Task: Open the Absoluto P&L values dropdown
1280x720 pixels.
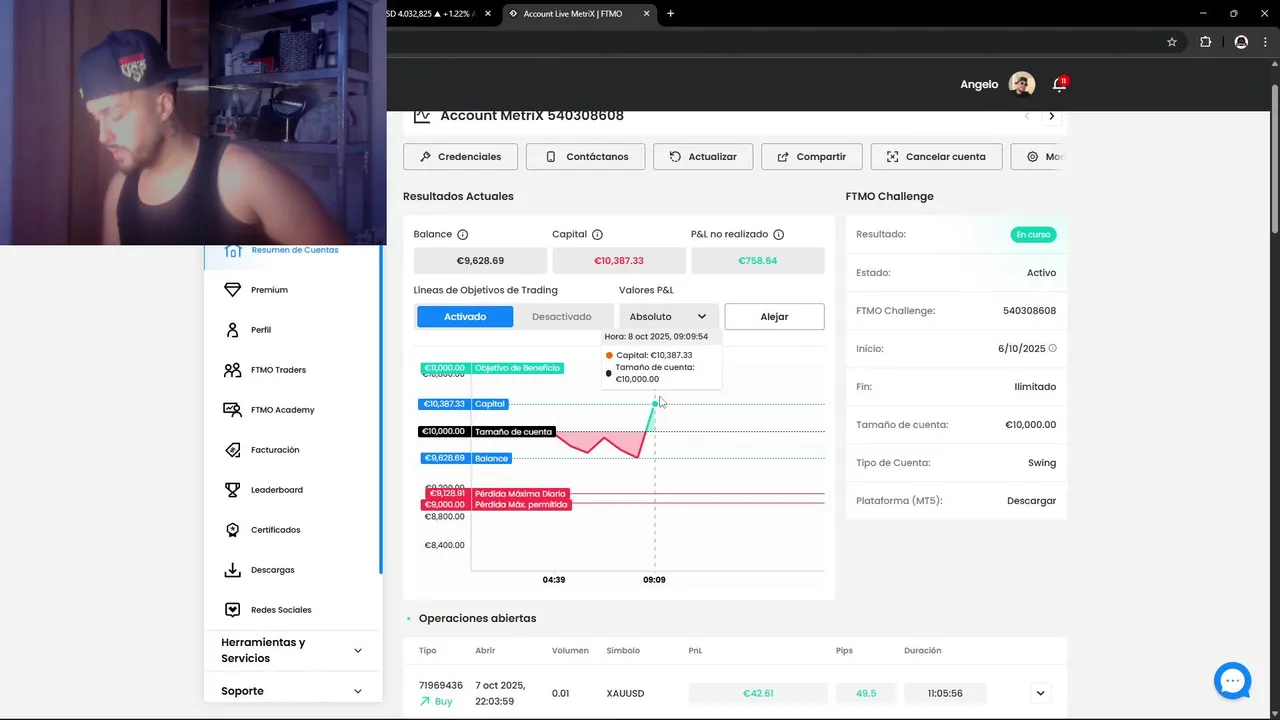Action: [x=667, y=317]
